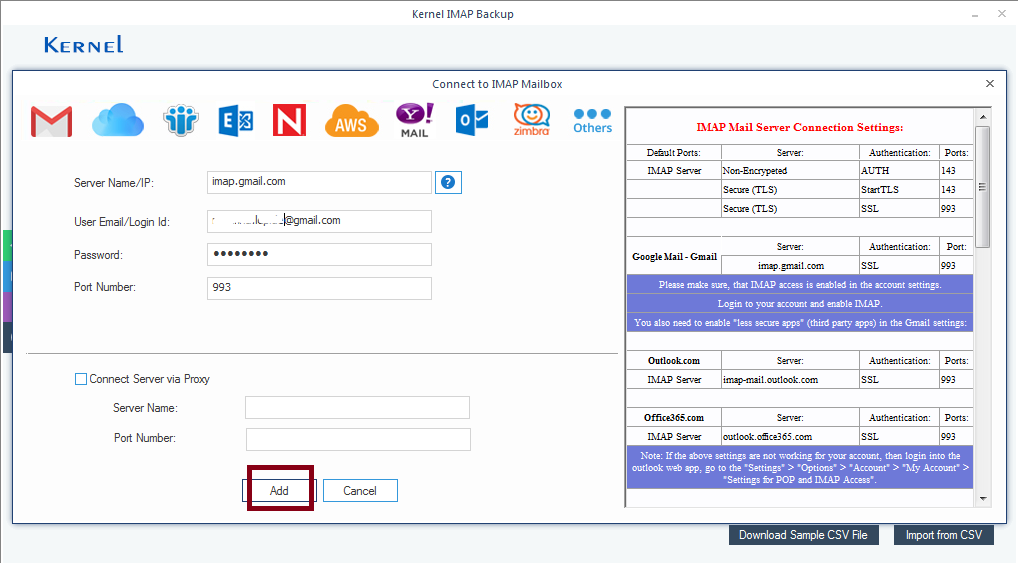Click 'Login to your account and enable IMAP' note
This screenshot has width=1019, height=563.
799,304
